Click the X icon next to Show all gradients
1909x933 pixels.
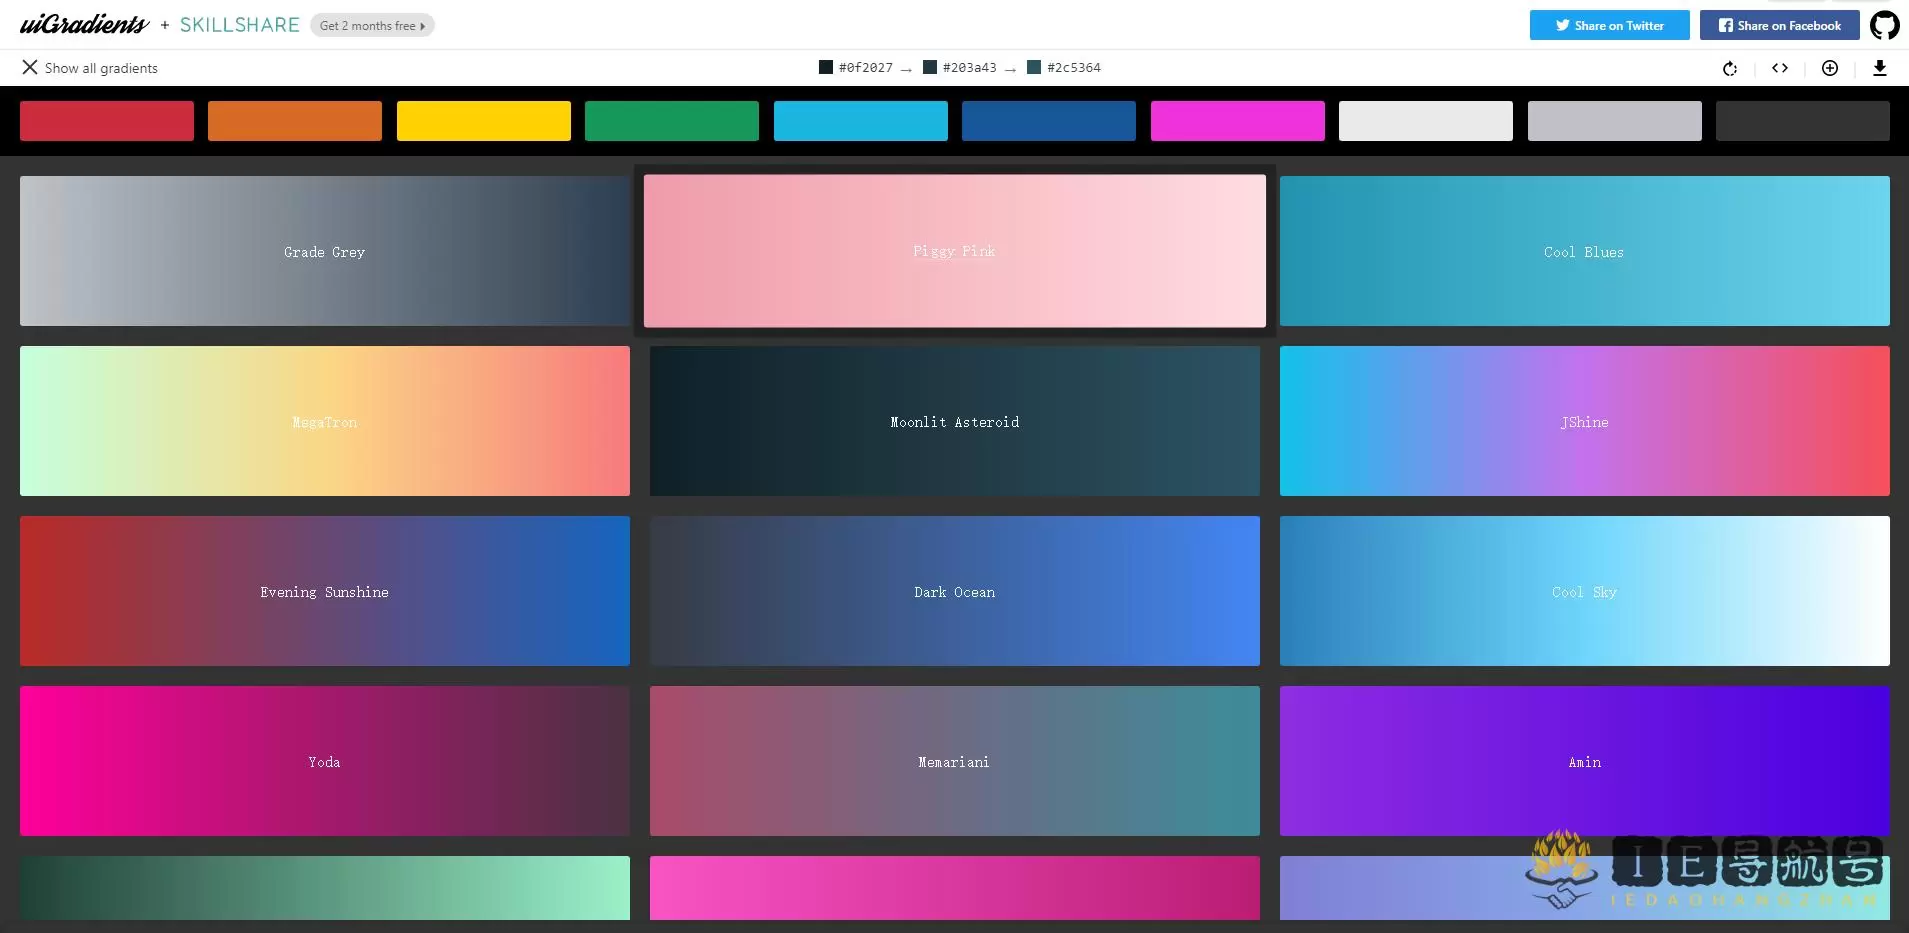(x=30, y=67)
